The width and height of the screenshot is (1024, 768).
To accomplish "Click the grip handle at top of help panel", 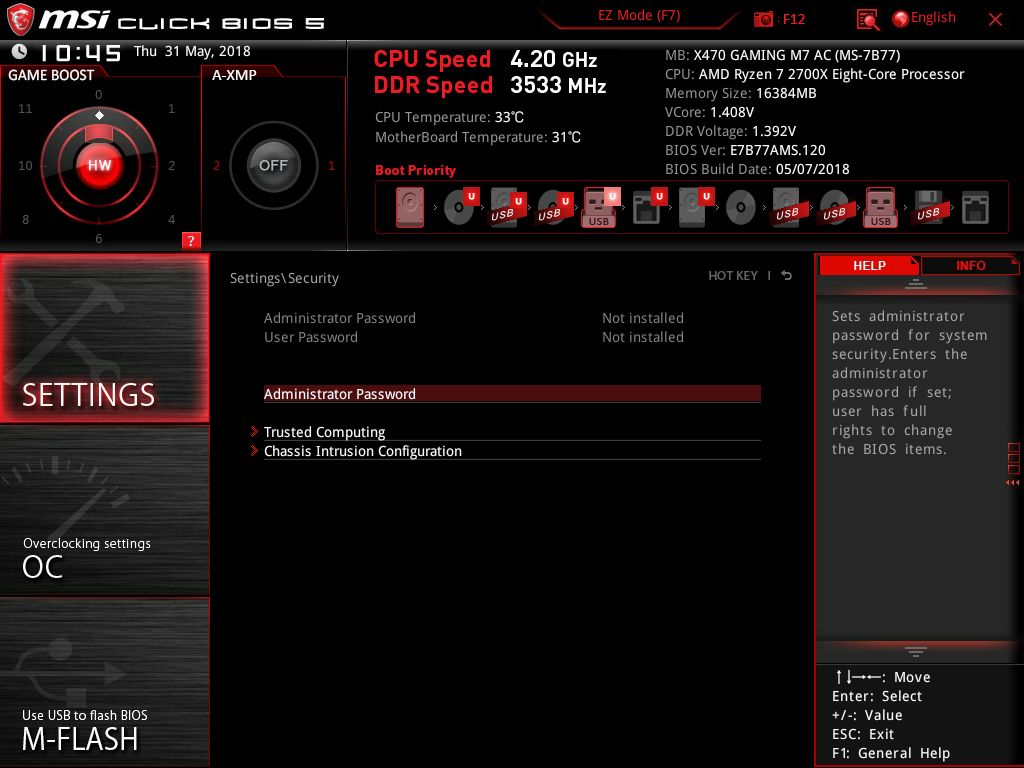I will tap(916, 283).
